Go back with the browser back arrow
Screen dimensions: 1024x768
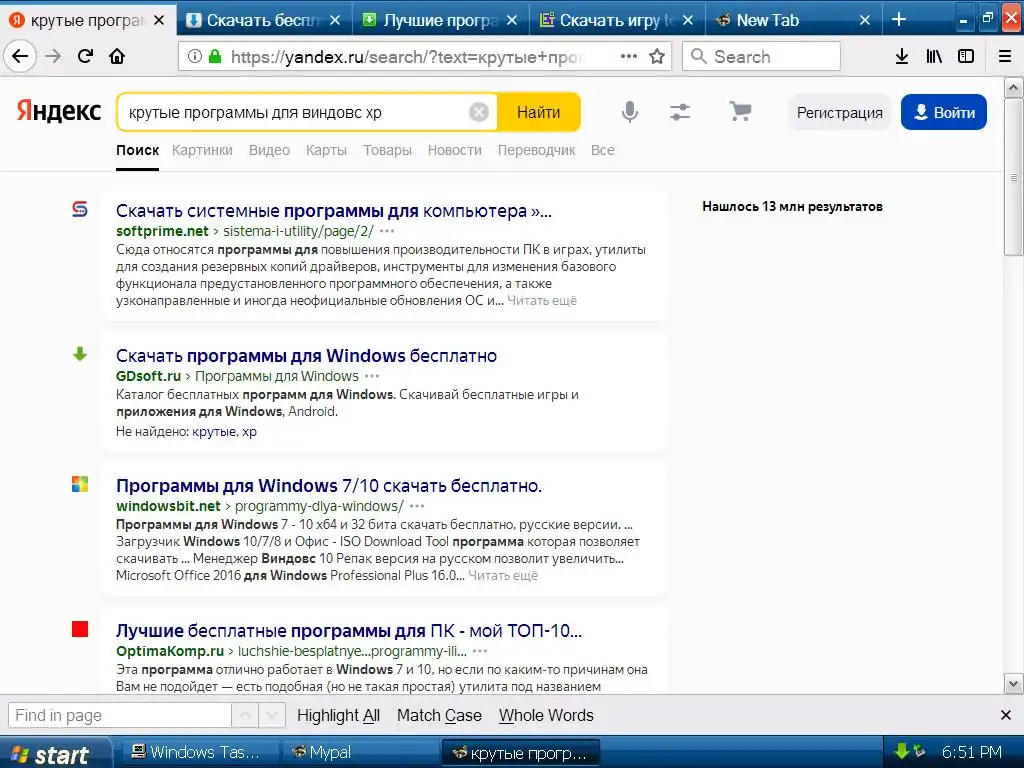click(20, 56)
